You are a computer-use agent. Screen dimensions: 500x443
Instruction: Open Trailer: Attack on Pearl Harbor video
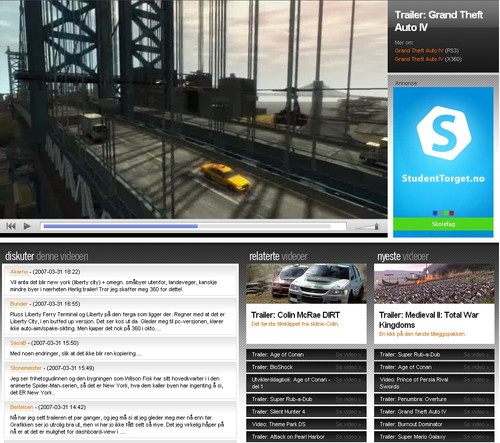[306, 437]
